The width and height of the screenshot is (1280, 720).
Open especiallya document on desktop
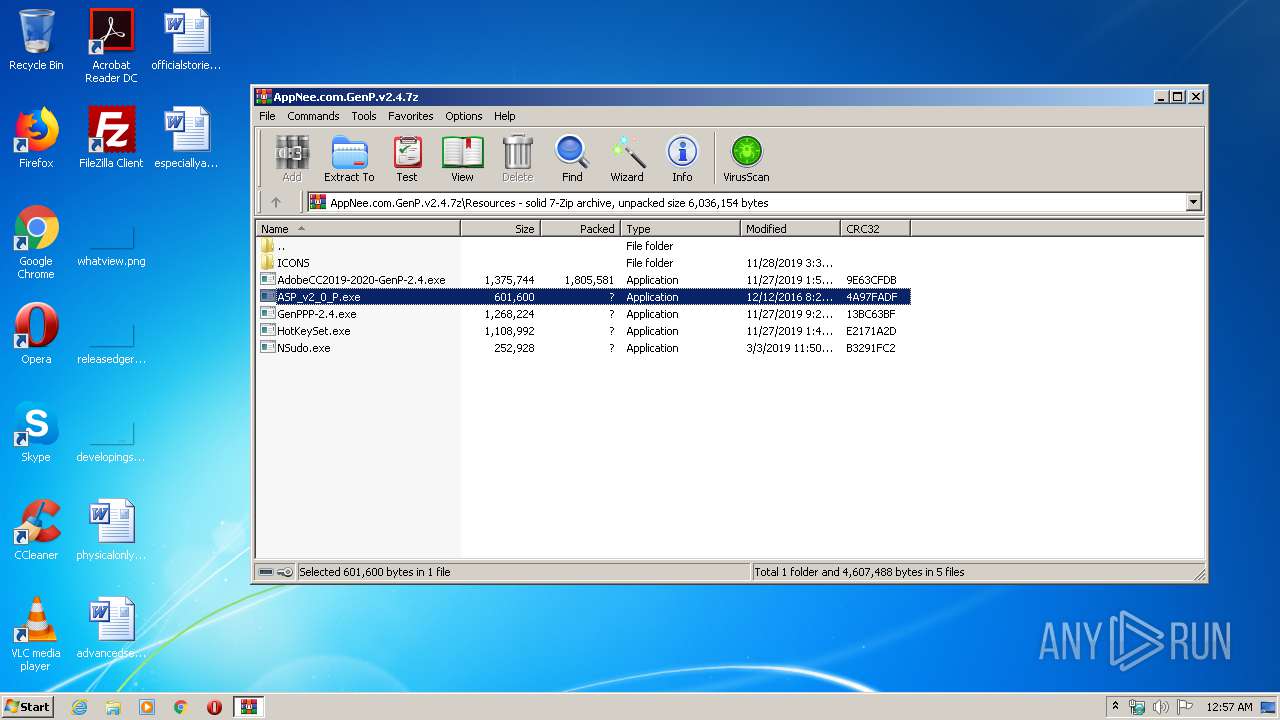(x=186, y=138)
